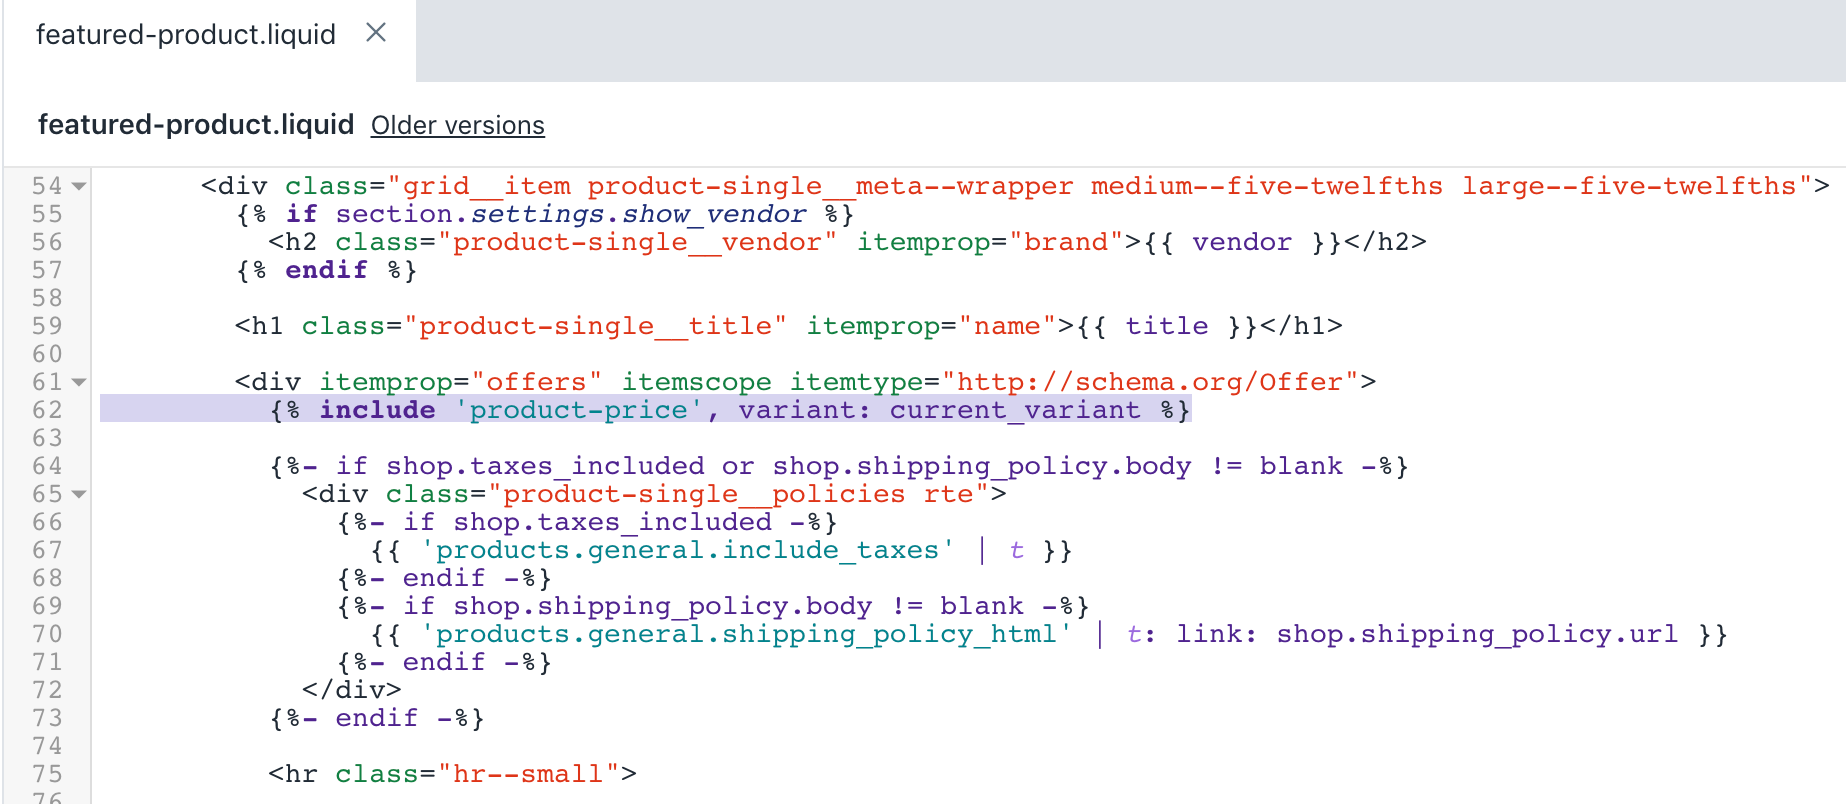Screen dimensions: 1846x804
Task: Close the featured-product.liquid tab
Action: click(x=376, y=33)
